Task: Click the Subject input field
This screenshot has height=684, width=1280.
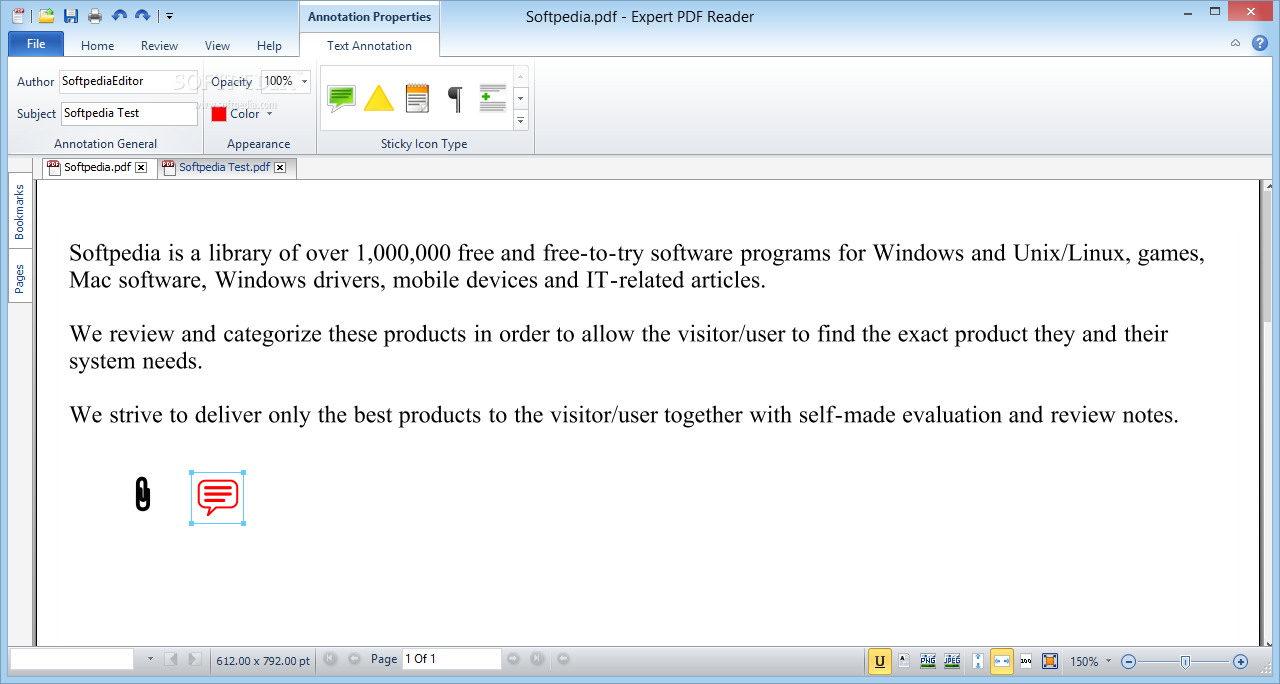Action: click(x=129, y=113)
